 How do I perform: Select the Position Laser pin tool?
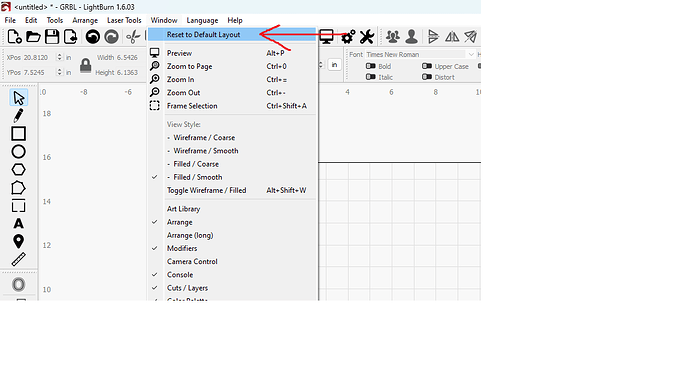click(18, 242)
